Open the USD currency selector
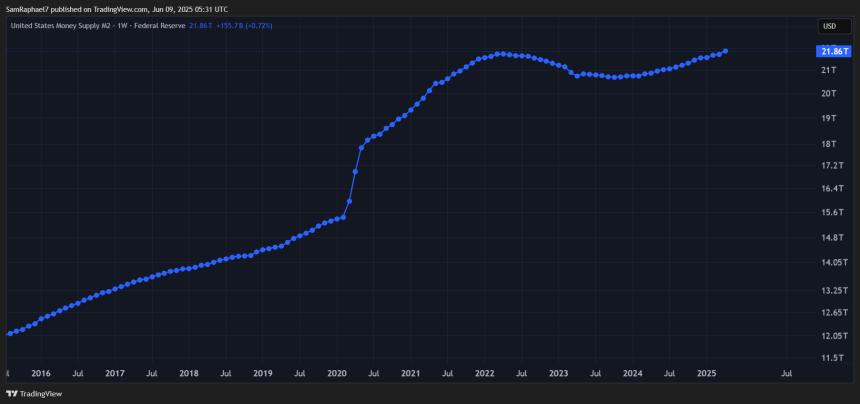 (829, 26)
